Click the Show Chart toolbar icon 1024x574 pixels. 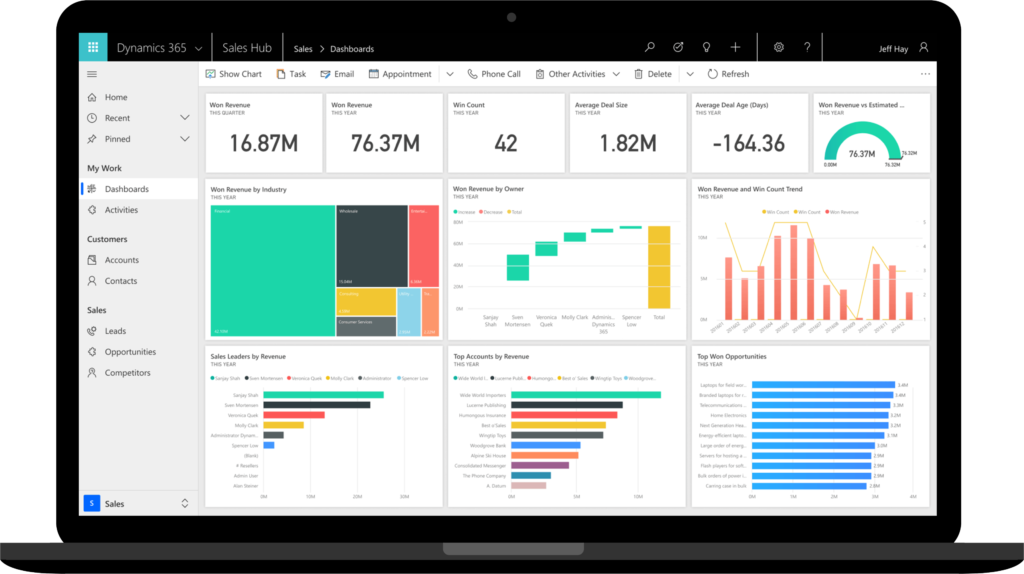[x=210, y=74]
